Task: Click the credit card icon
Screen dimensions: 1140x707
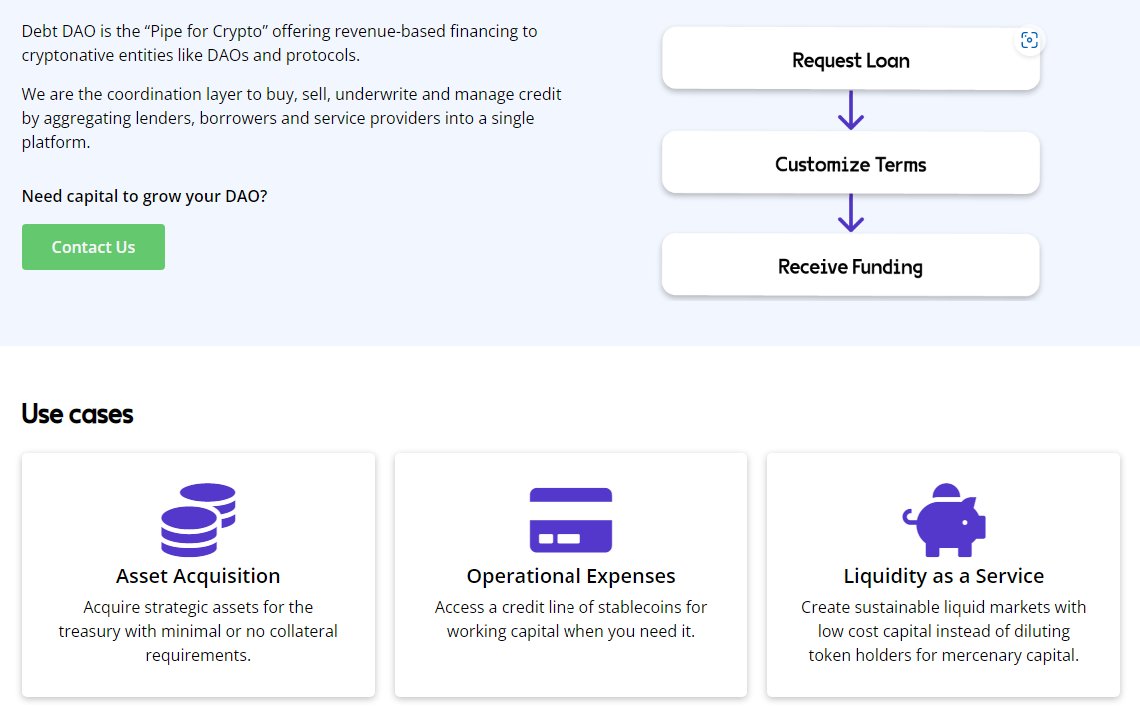Action: [x=570, y=520]
